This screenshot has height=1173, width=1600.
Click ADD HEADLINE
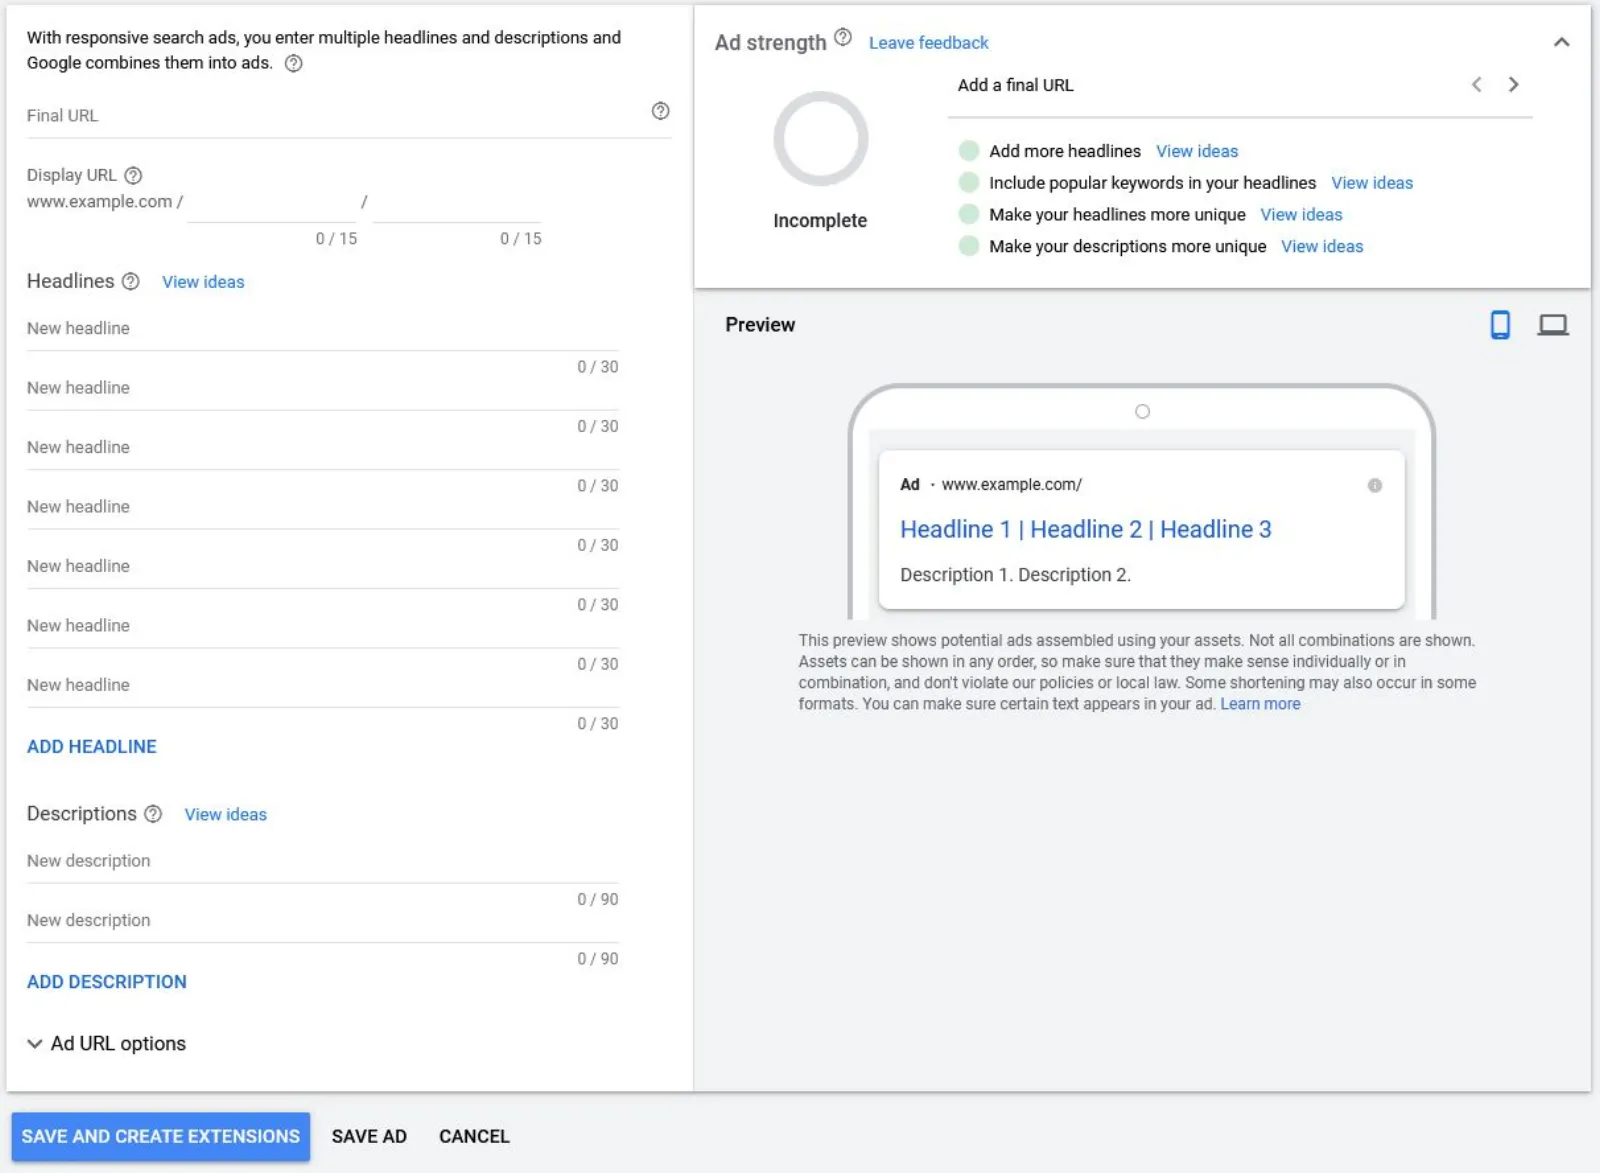coord(92,747)
